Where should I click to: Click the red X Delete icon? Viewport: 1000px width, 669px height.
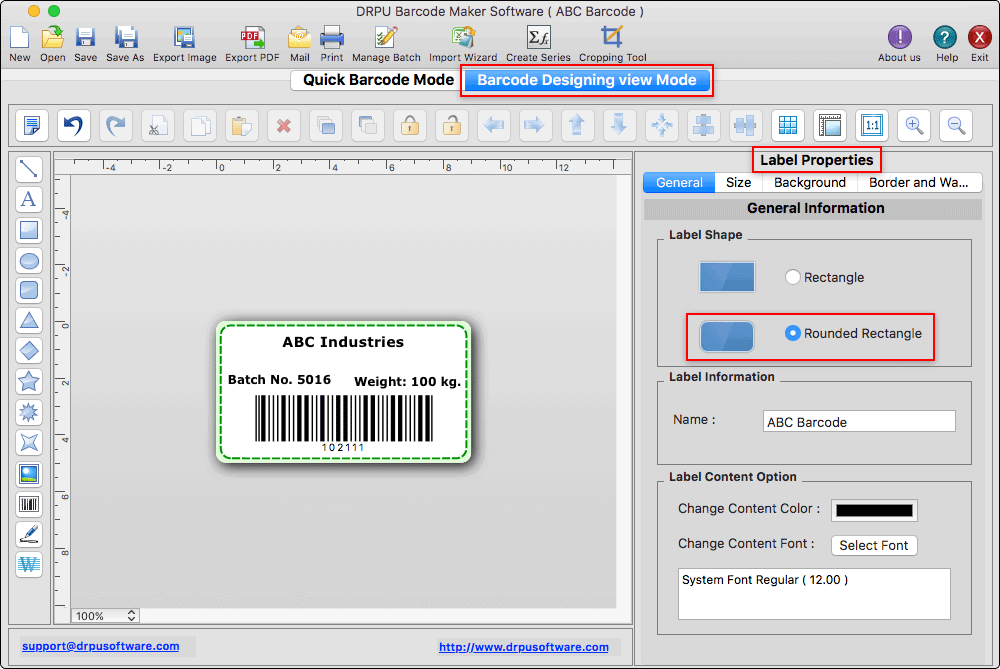click(x=284, y=125)
